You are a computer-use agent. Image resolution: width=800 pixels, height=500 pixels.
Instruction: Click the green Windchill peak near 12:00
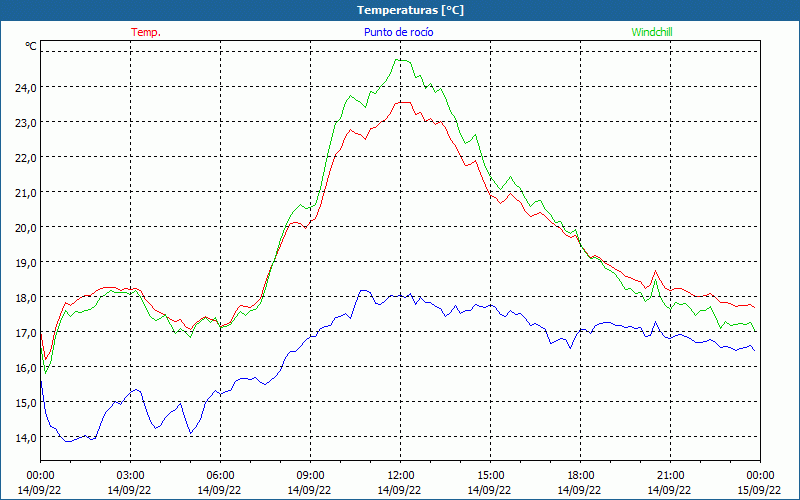(x=401, y=60)
